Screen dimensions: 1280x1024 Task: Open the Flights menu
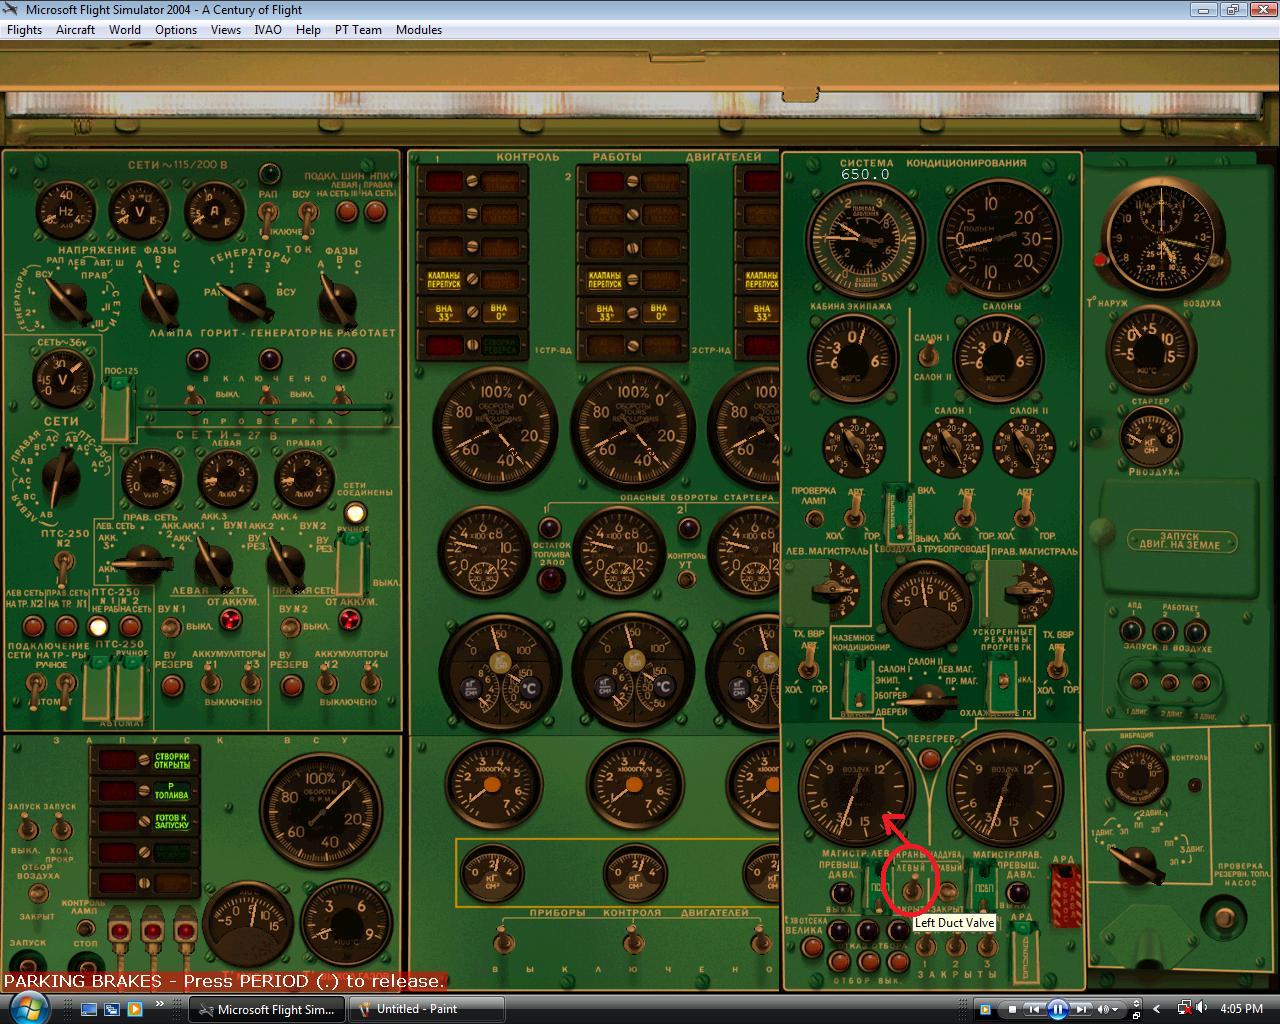point(25,30)
